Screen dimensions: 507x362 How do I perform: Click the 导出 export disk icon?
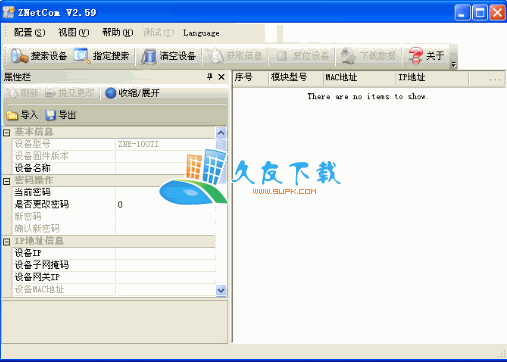click(50, 115)
